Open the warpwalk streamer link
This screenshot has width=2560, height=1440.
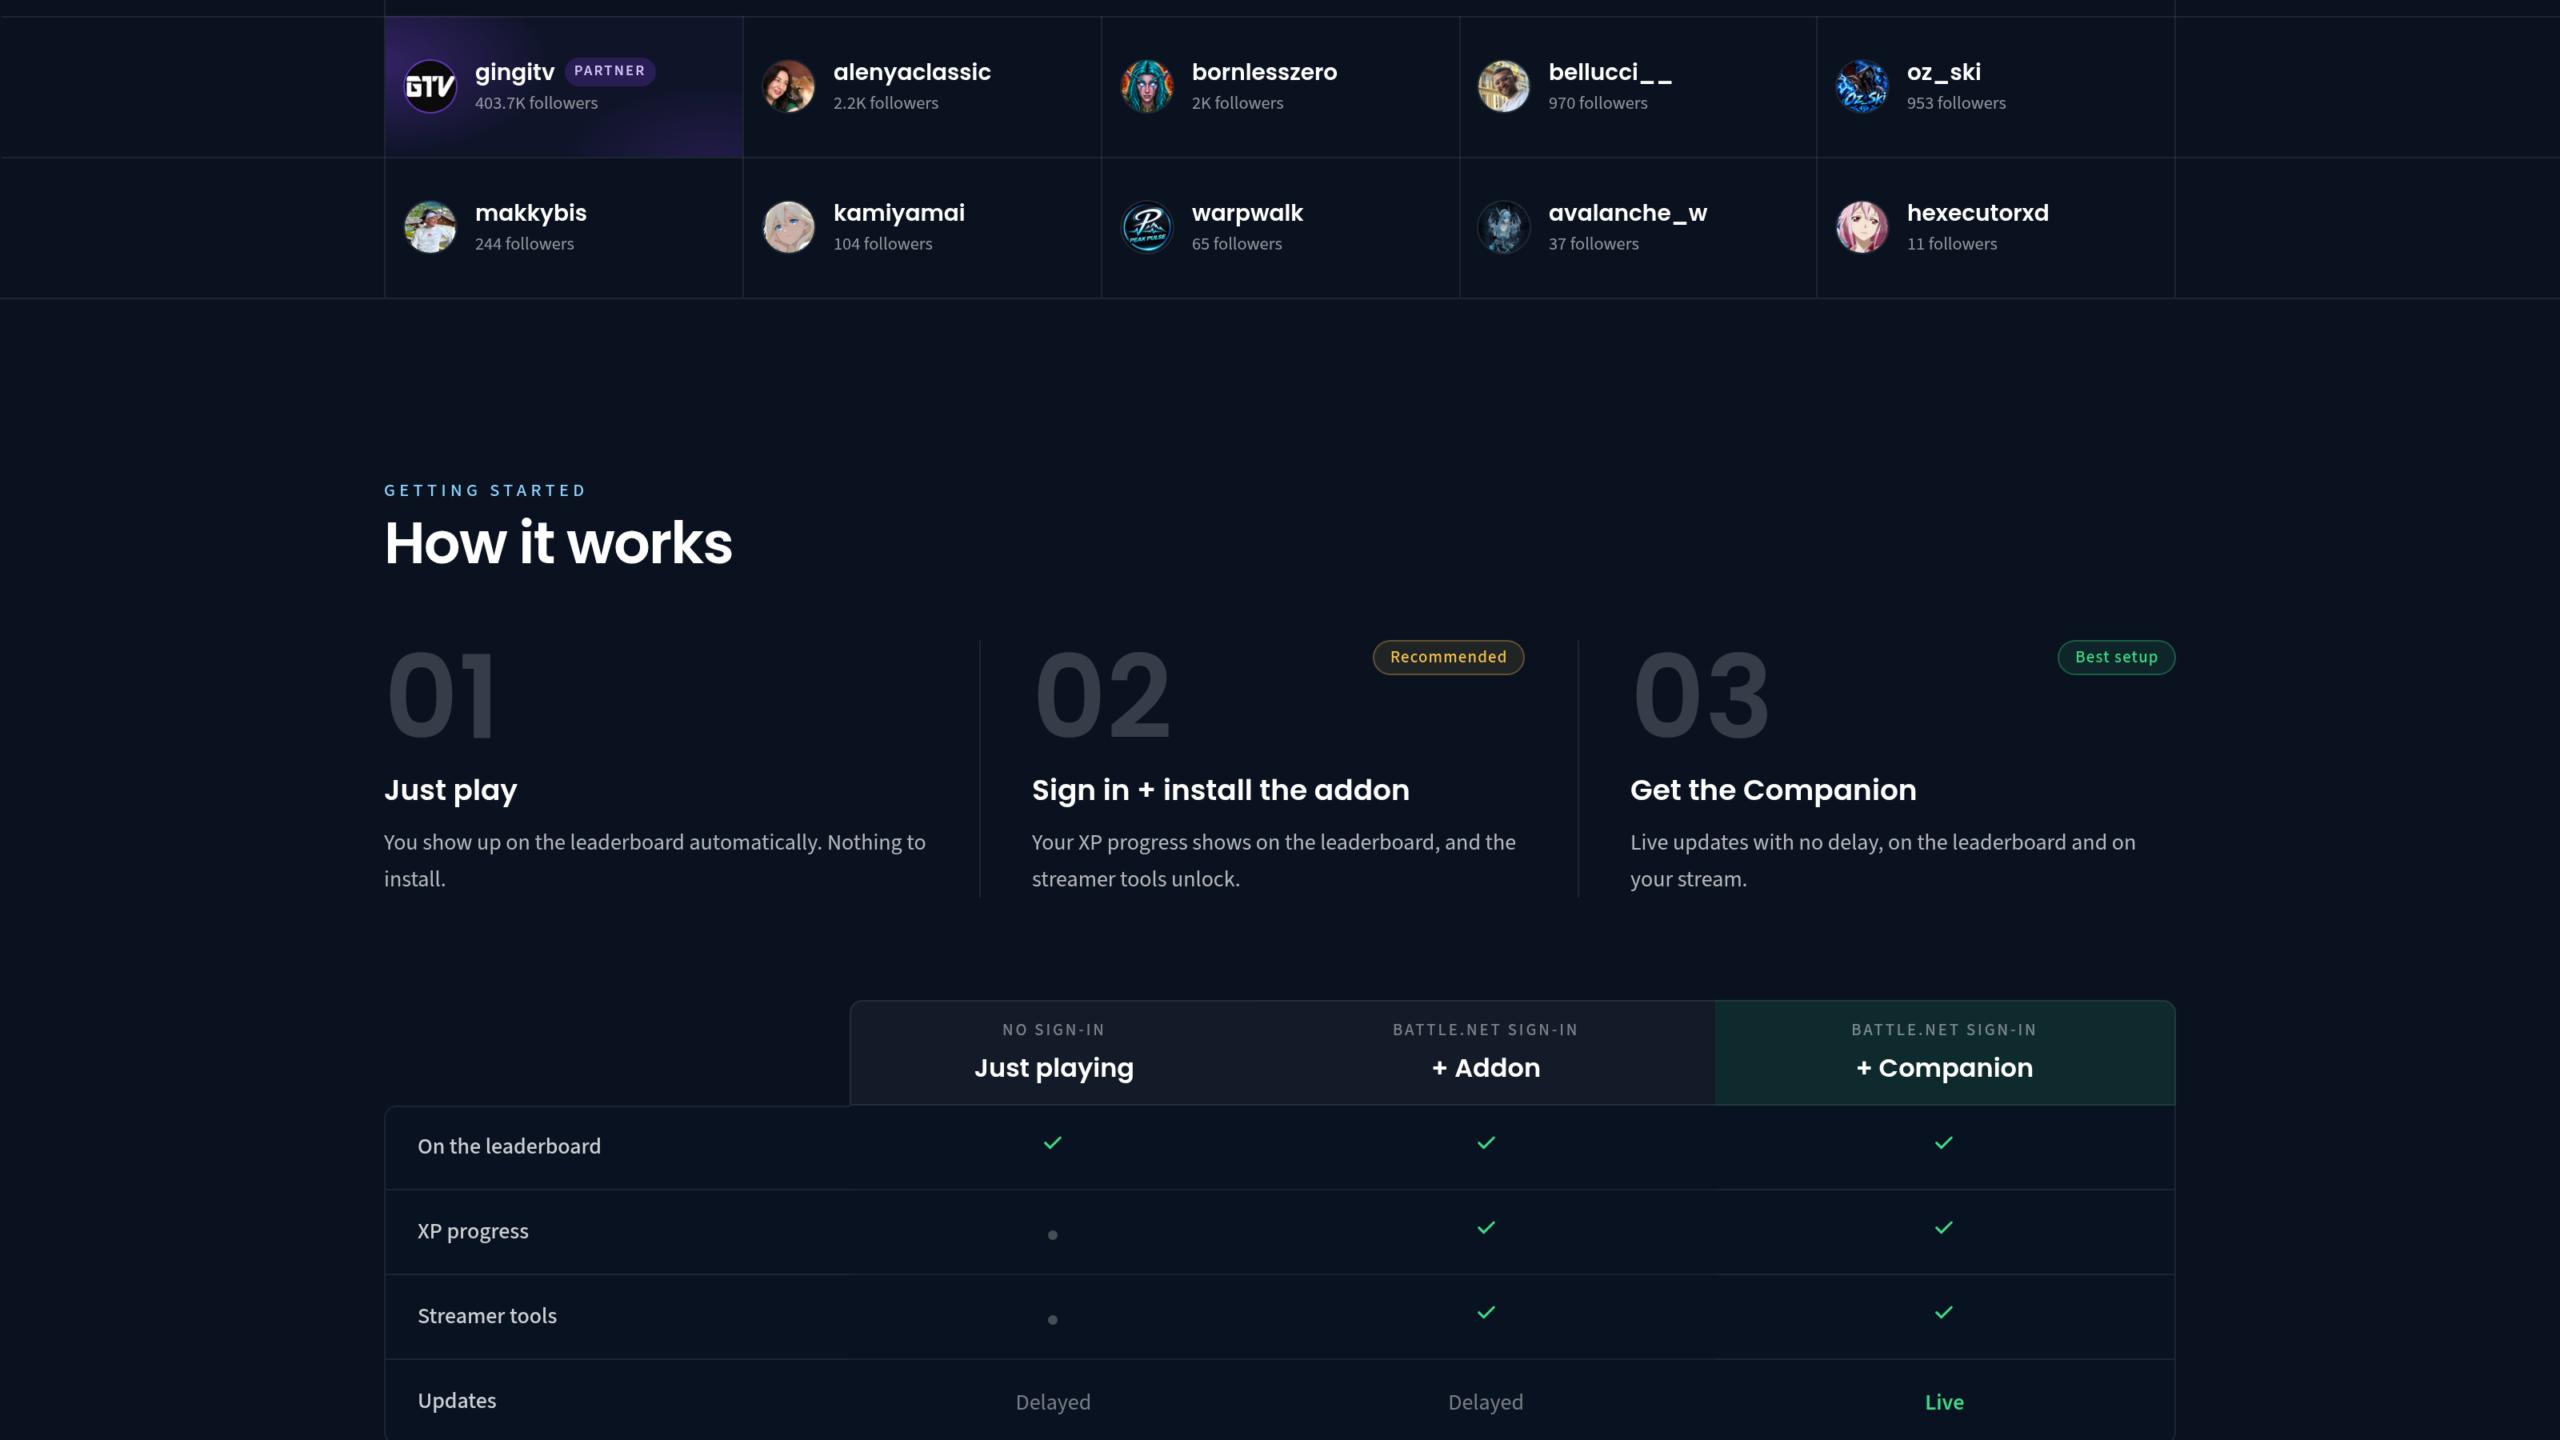[x=1247, y=213]
